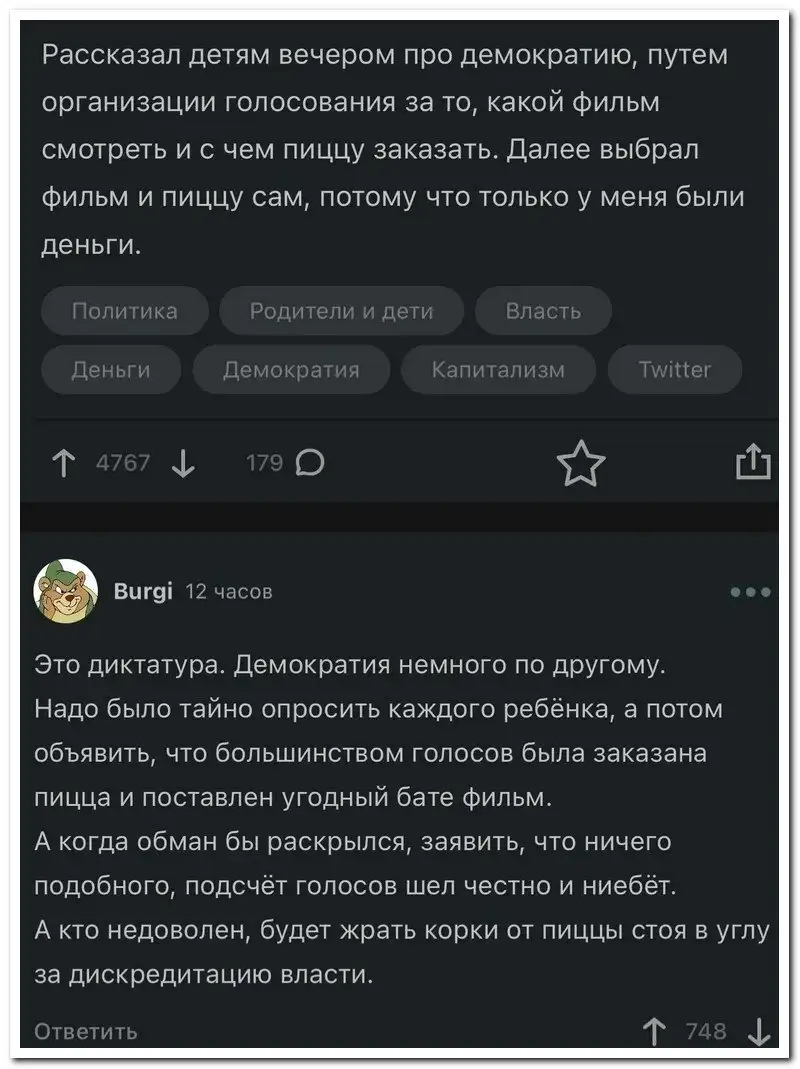Image resolution: width=800 pixels, height=1069 pixels.
Task: Share the post via share icon
Action: click(x=753, y=463)
